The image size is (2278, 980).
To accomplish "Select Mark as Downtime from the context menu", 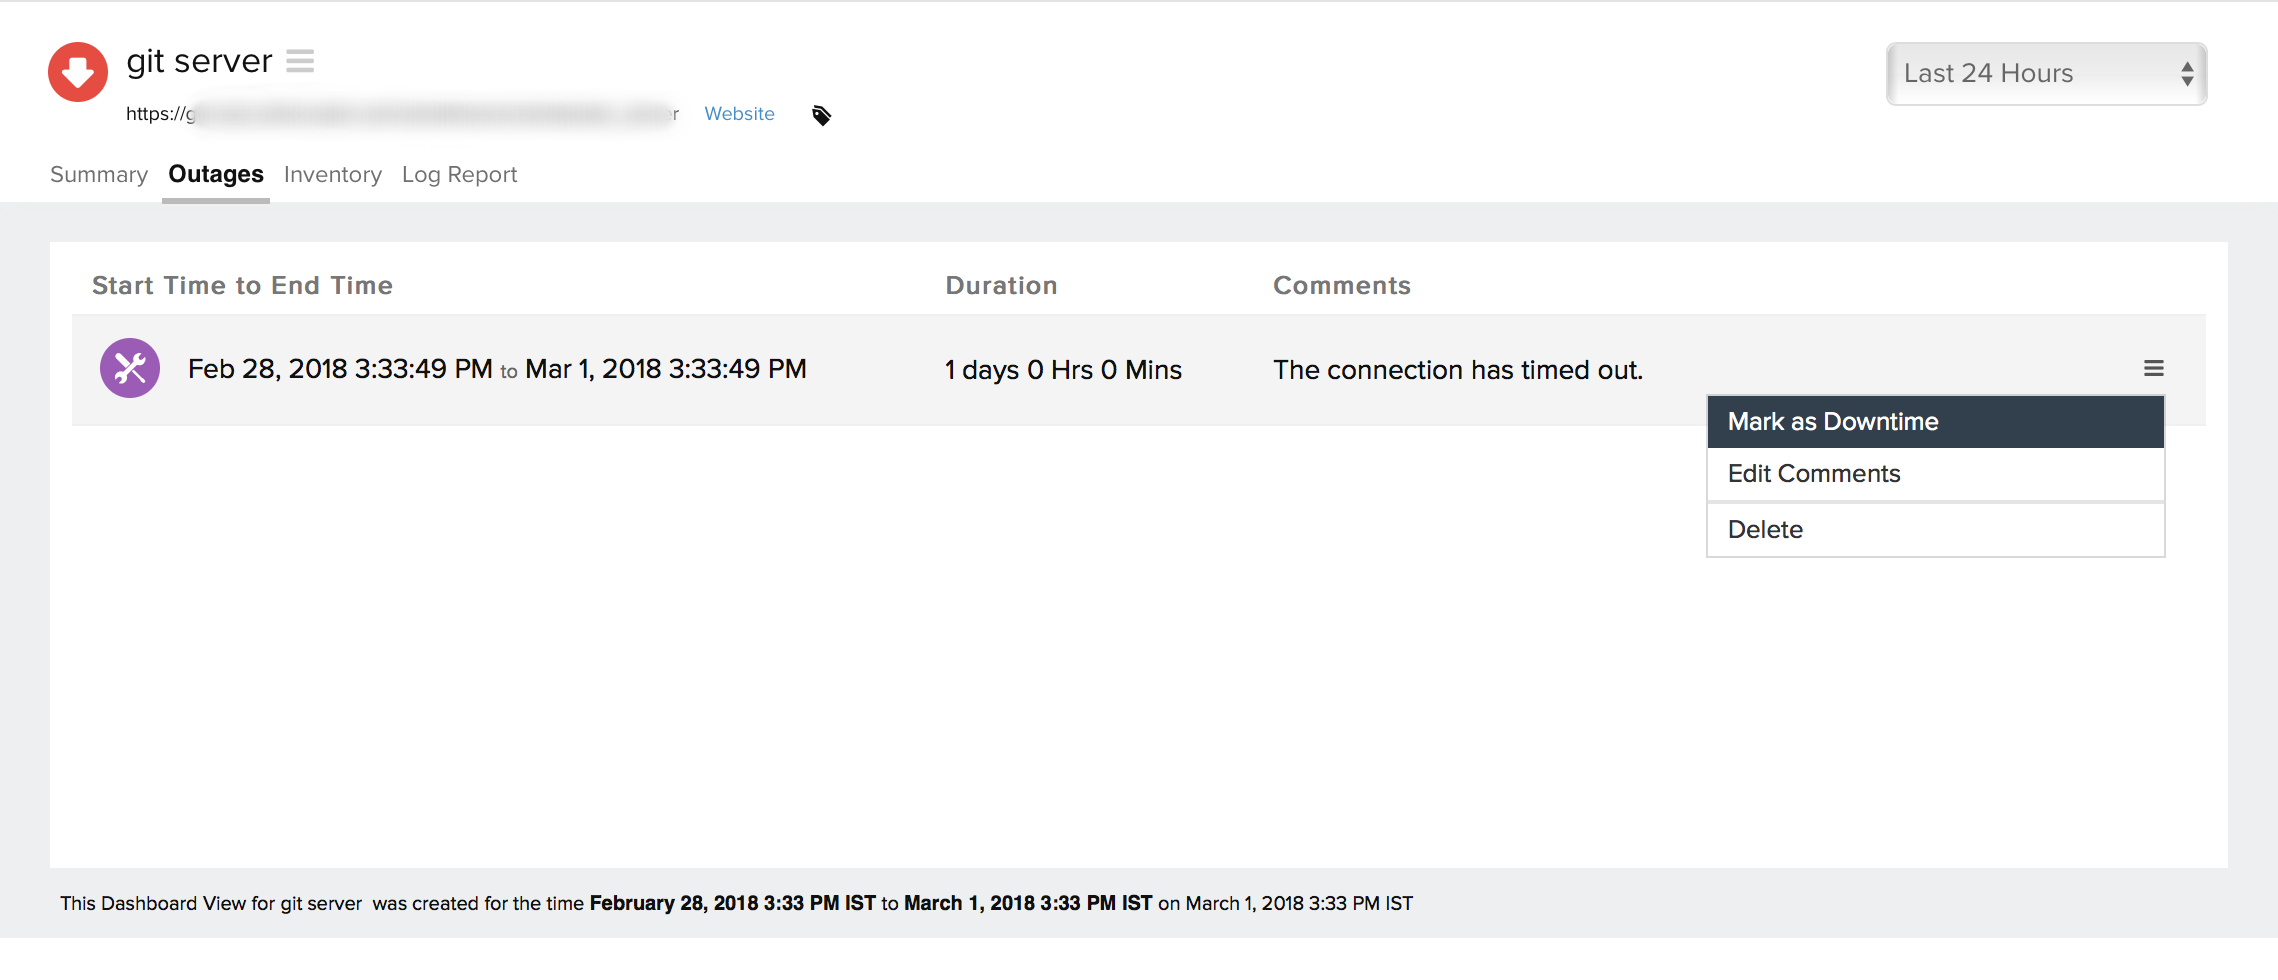I will 1832,421.
